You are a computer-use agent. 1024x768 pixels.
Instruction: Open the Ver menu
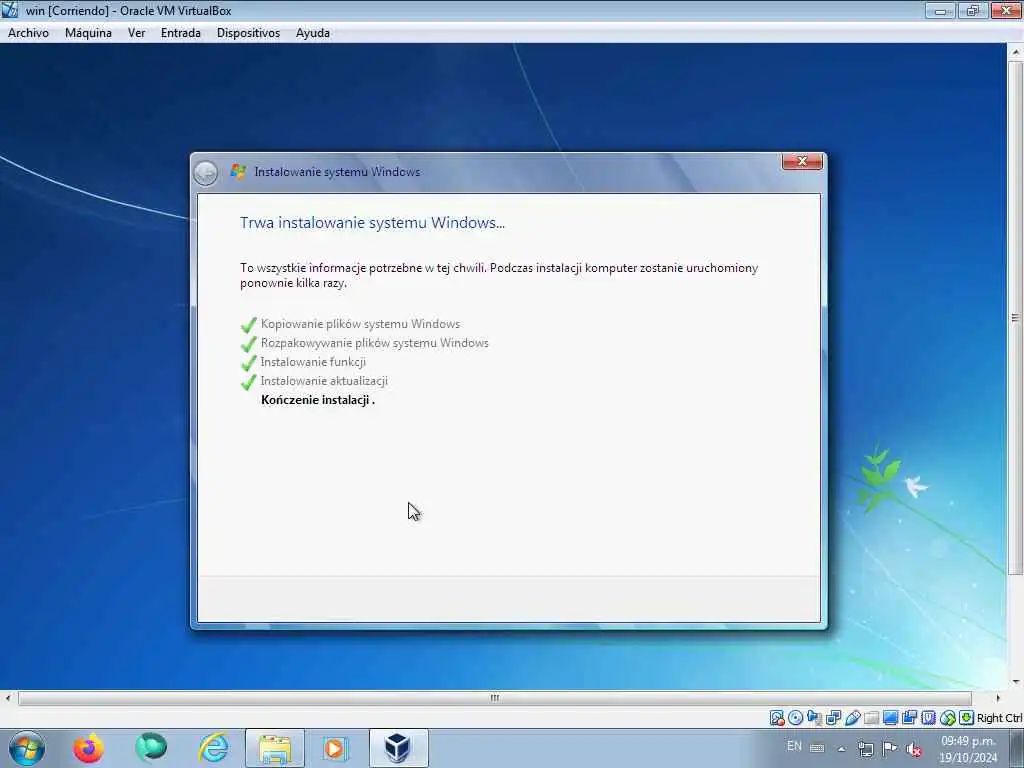(x=136, y=33)
